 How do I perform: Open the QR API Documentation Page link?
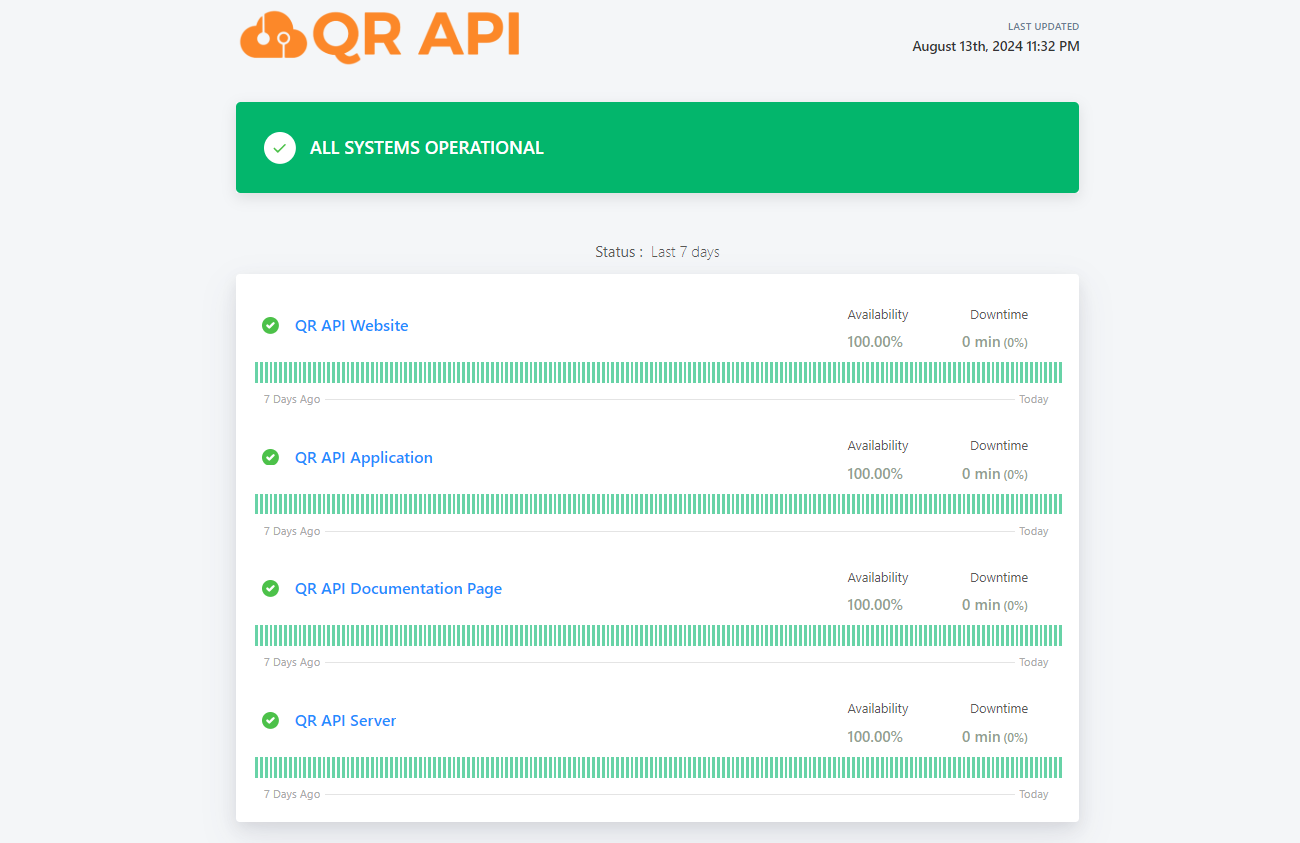(398, 588)
